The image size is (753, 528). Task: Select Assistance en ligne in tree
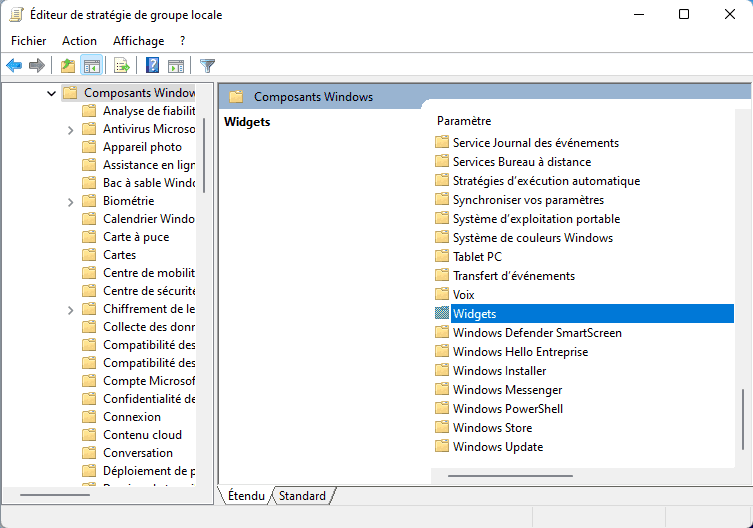[149, 165]
